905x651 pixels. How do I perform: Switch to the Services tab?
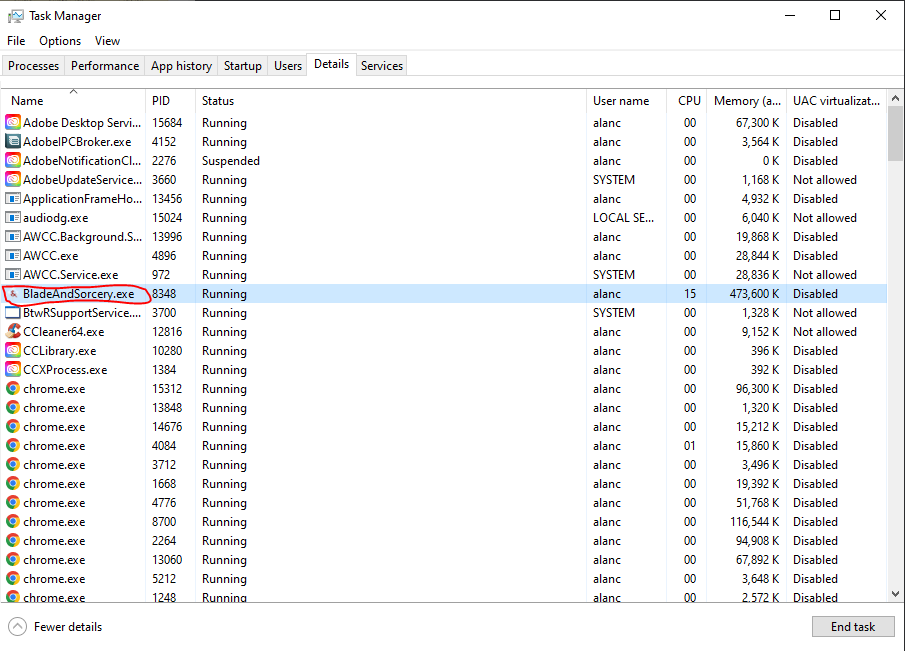382,66
